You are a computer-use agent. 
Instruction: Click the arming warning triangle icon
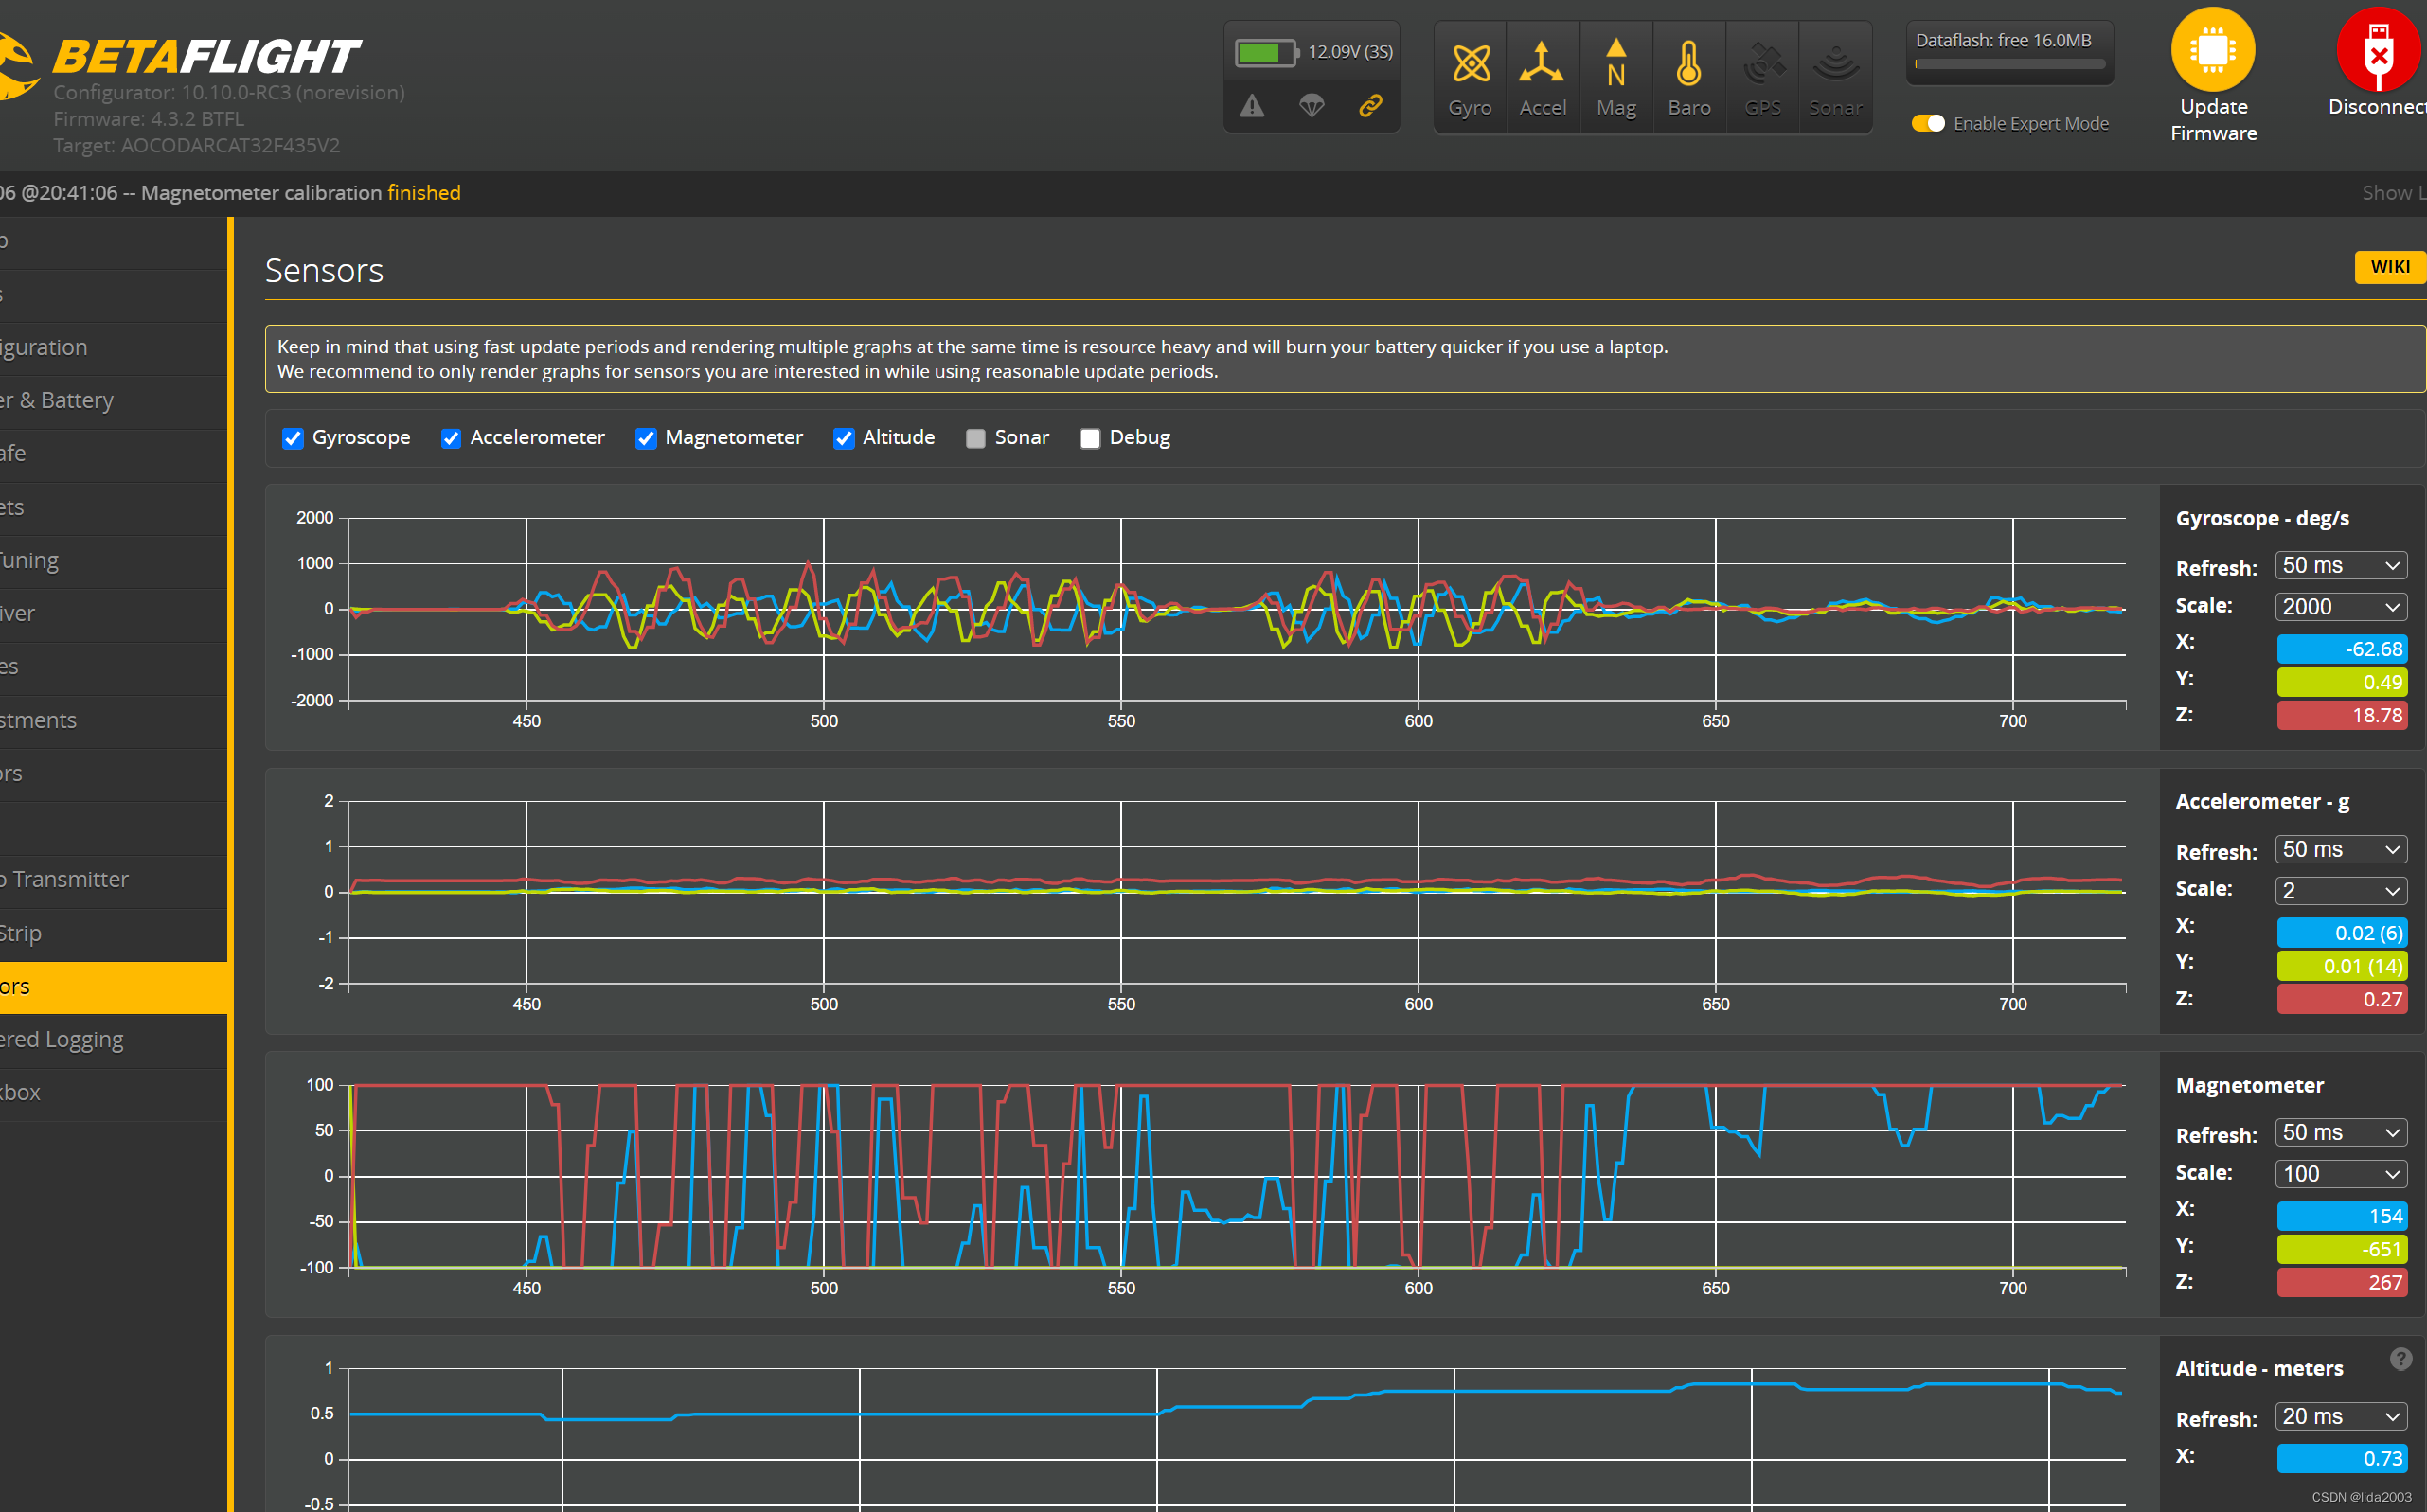1252,106
